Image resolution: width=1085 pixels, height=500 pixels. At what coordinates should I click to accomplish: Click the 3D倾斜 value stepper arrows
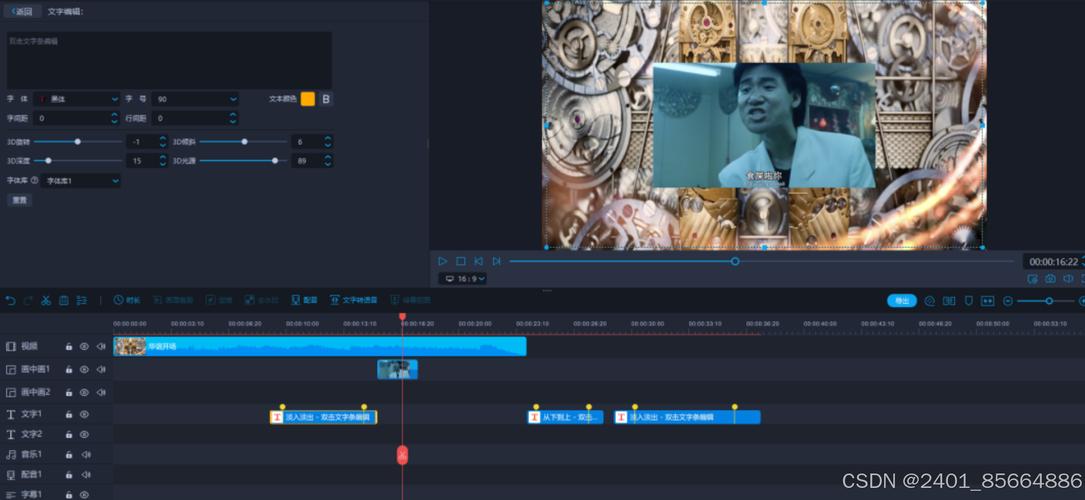tap(327, 141)
